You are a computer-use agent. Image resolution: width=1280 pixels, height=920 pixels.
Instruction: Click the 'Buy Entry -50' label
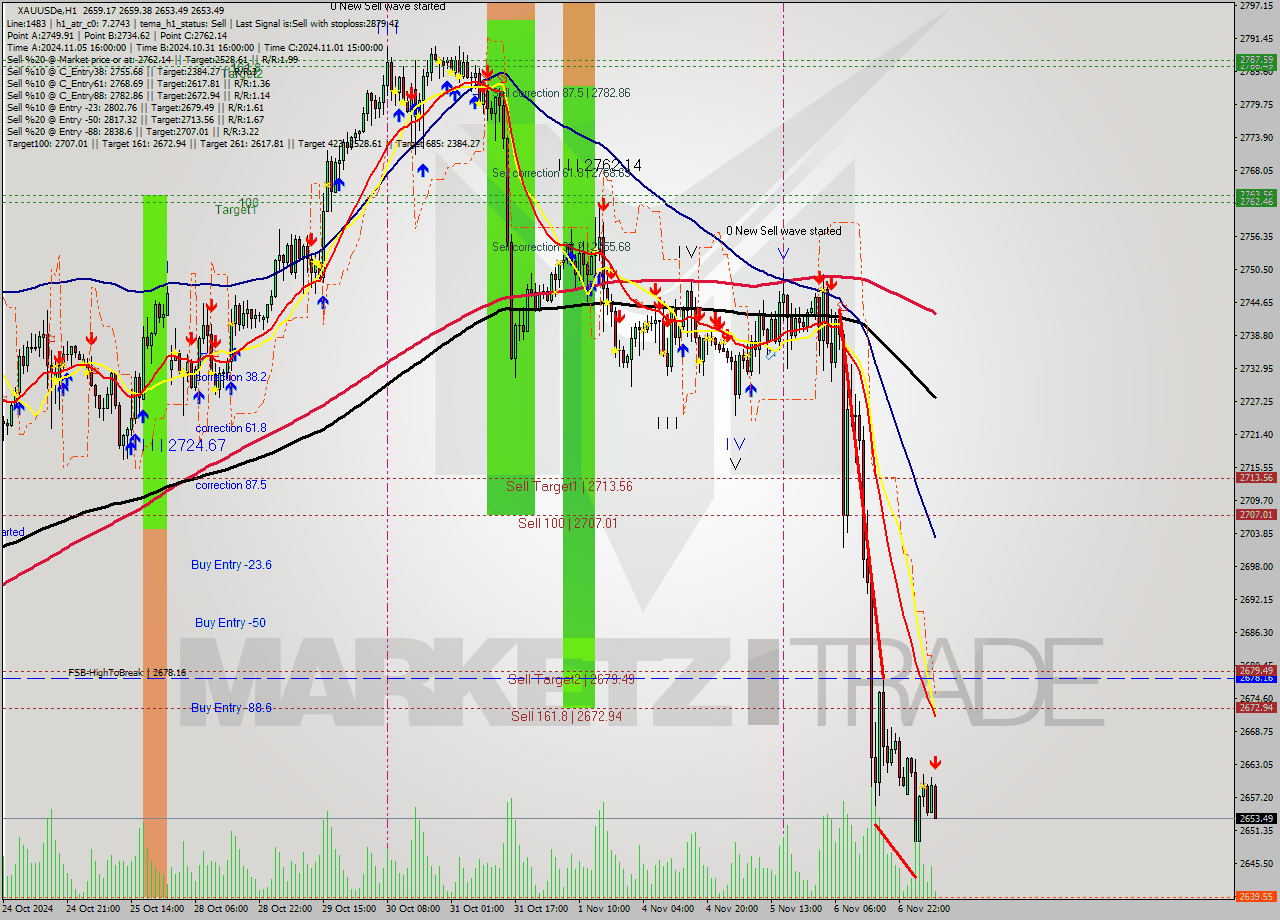(230, 623)
